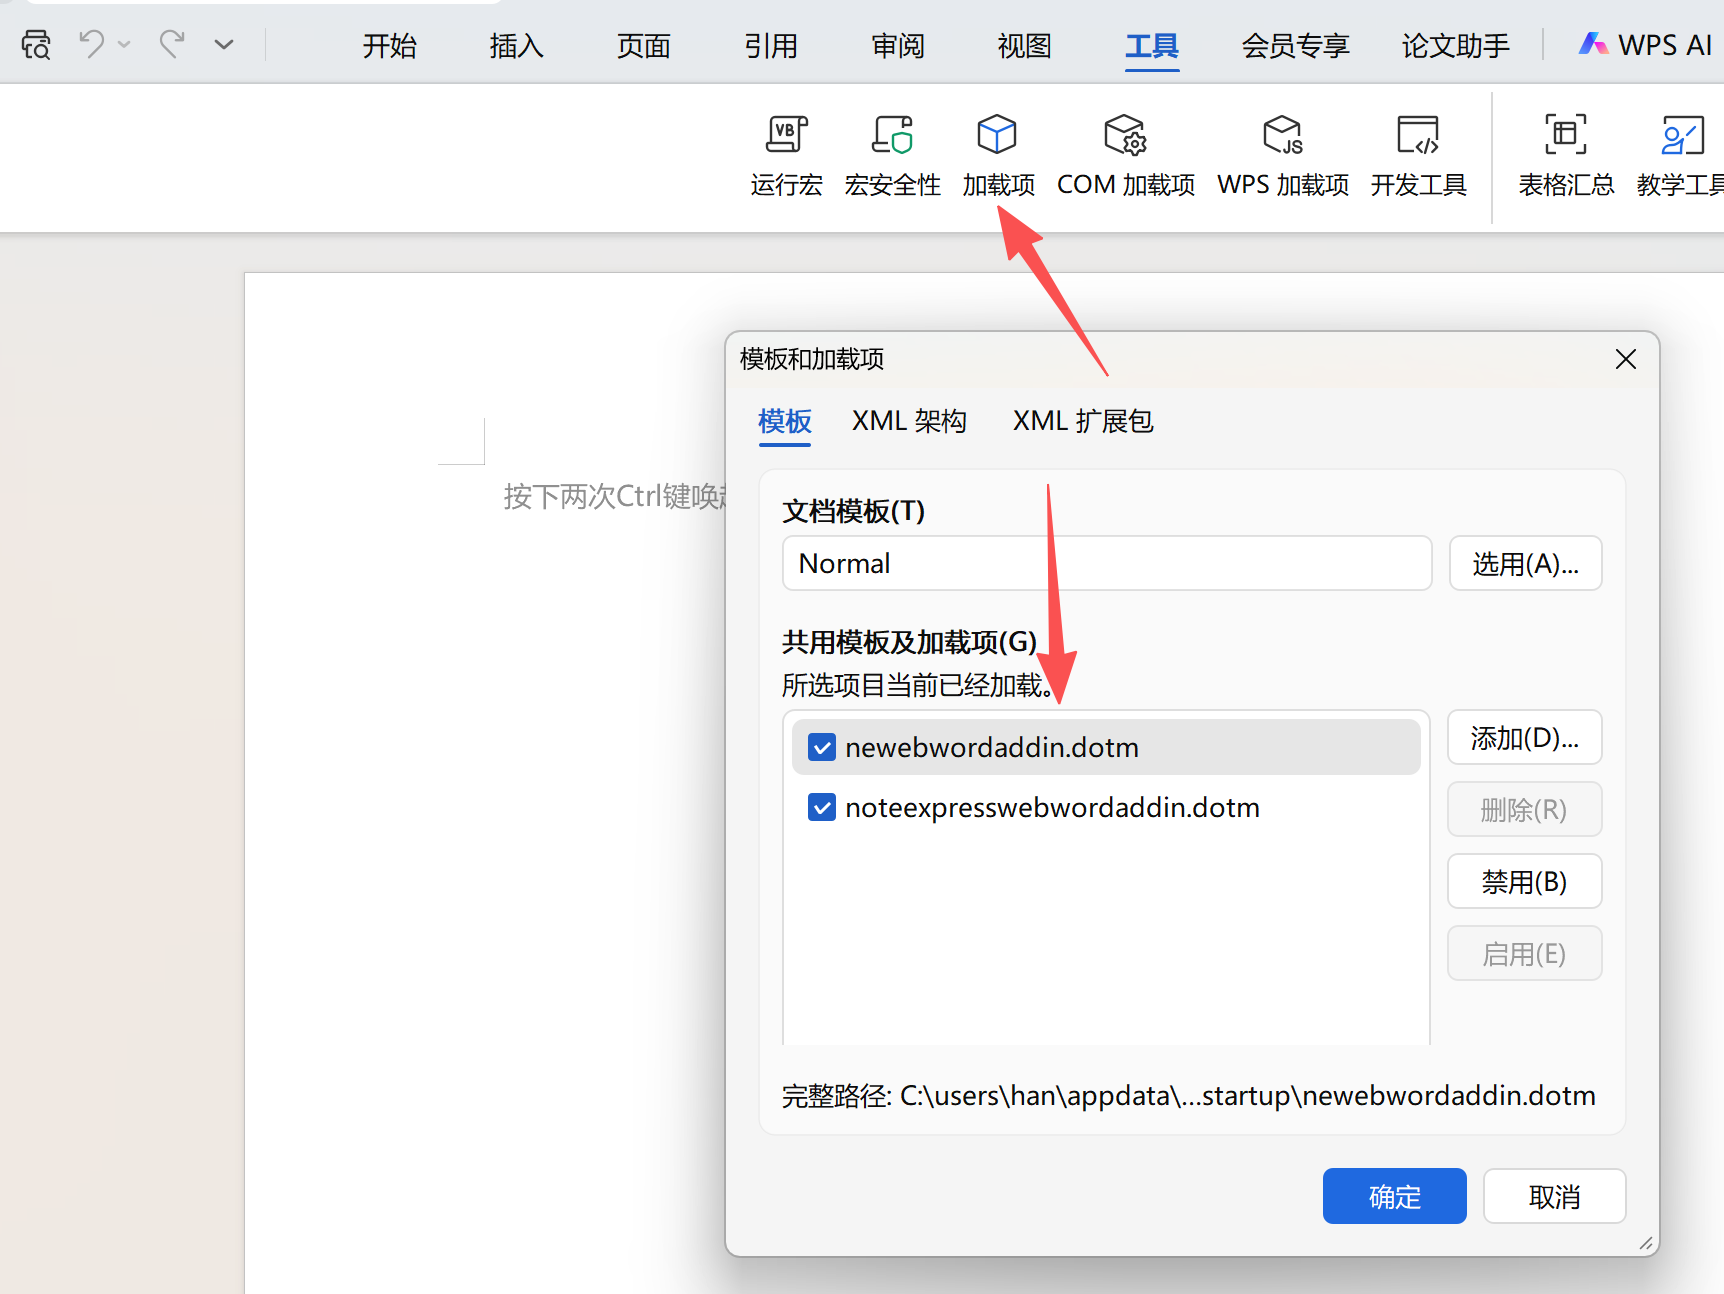The height and width of the screenshot is (1294, 1724).
Task: Switch to the 审阅 ribbon tab
Action: [897, 46]
